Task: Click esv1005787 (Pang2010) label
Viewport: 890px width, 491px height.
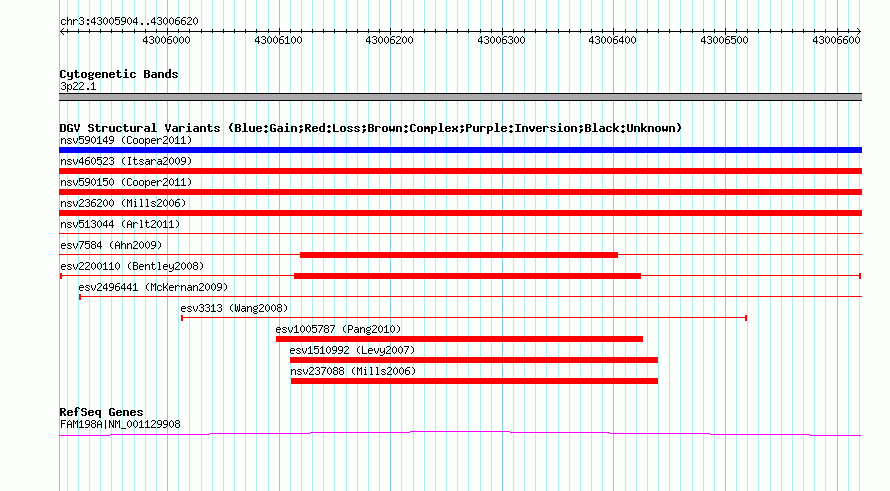Action: pyautogui.click(x=338, y=329)
